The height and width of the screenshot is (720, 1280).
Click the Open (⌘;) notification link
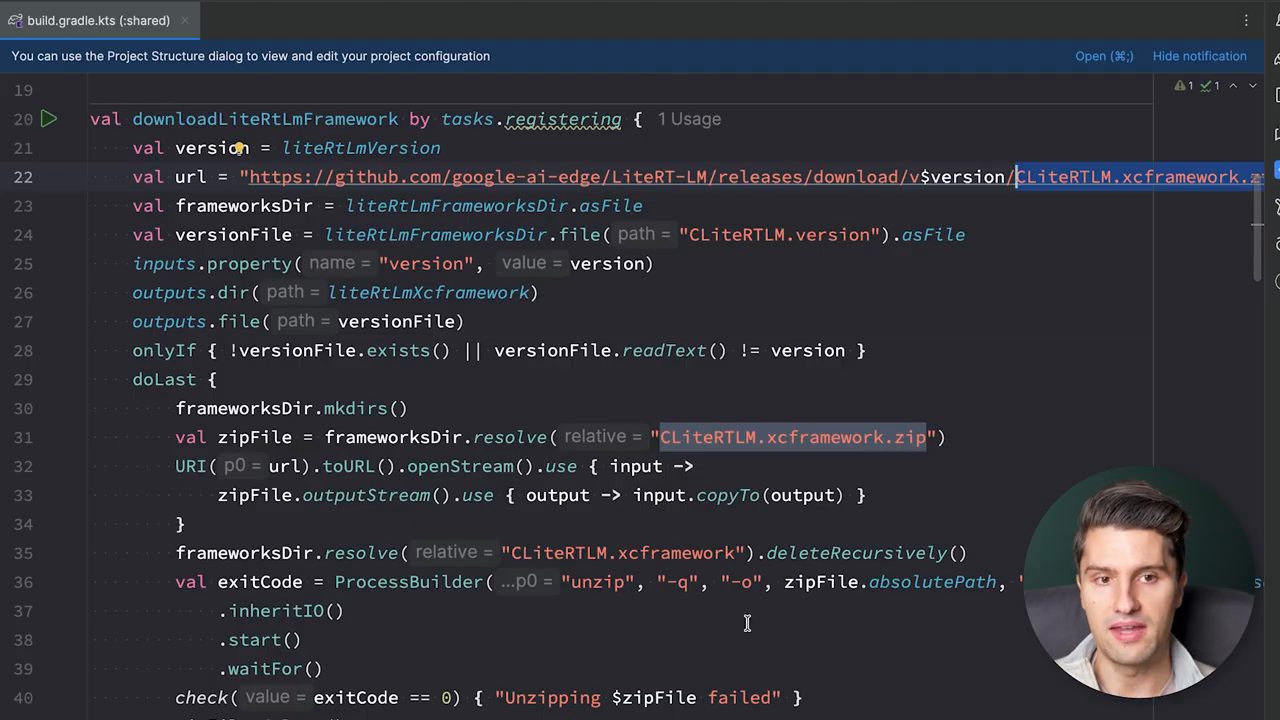click(1104, 56)
